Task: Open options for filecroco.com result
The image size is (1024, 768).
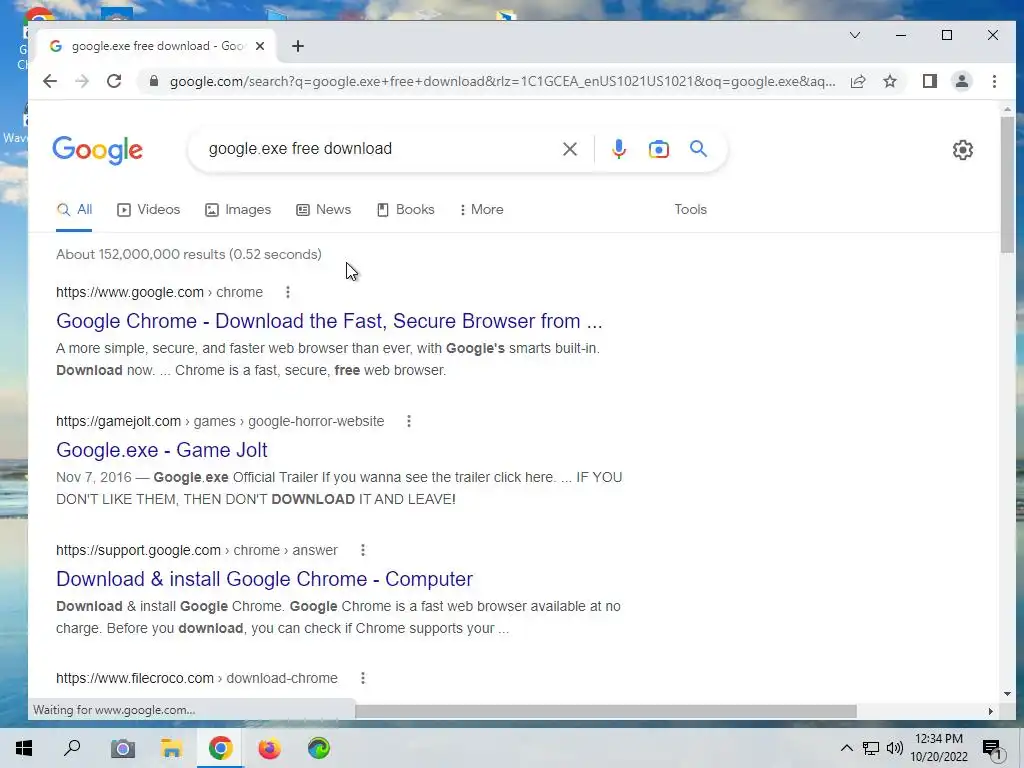Action: [x=362, y=678]
